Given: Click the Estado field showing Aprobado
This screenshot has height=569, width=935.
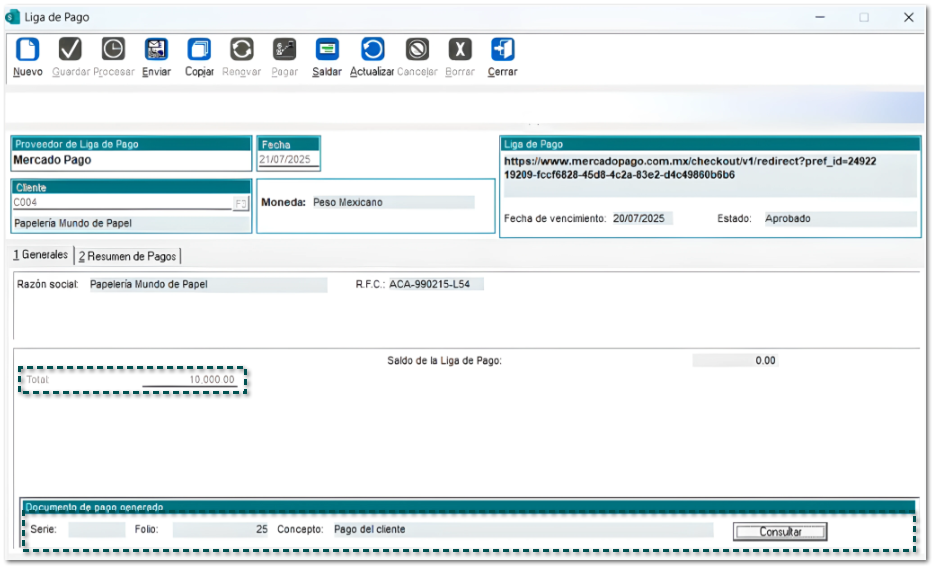Looking at the screenshot, I should tap(840, 218).
